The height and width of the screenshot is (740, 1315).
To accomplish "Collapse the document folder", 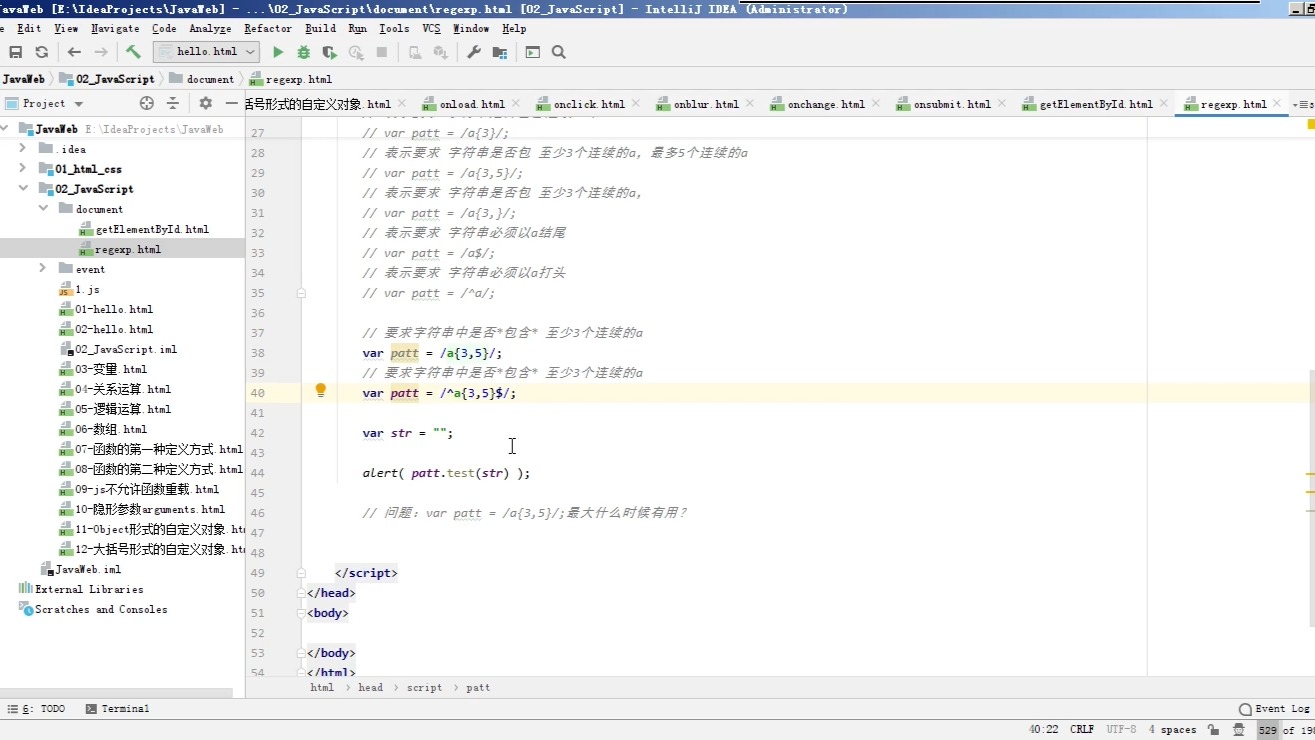I will [x=43, y=209].
